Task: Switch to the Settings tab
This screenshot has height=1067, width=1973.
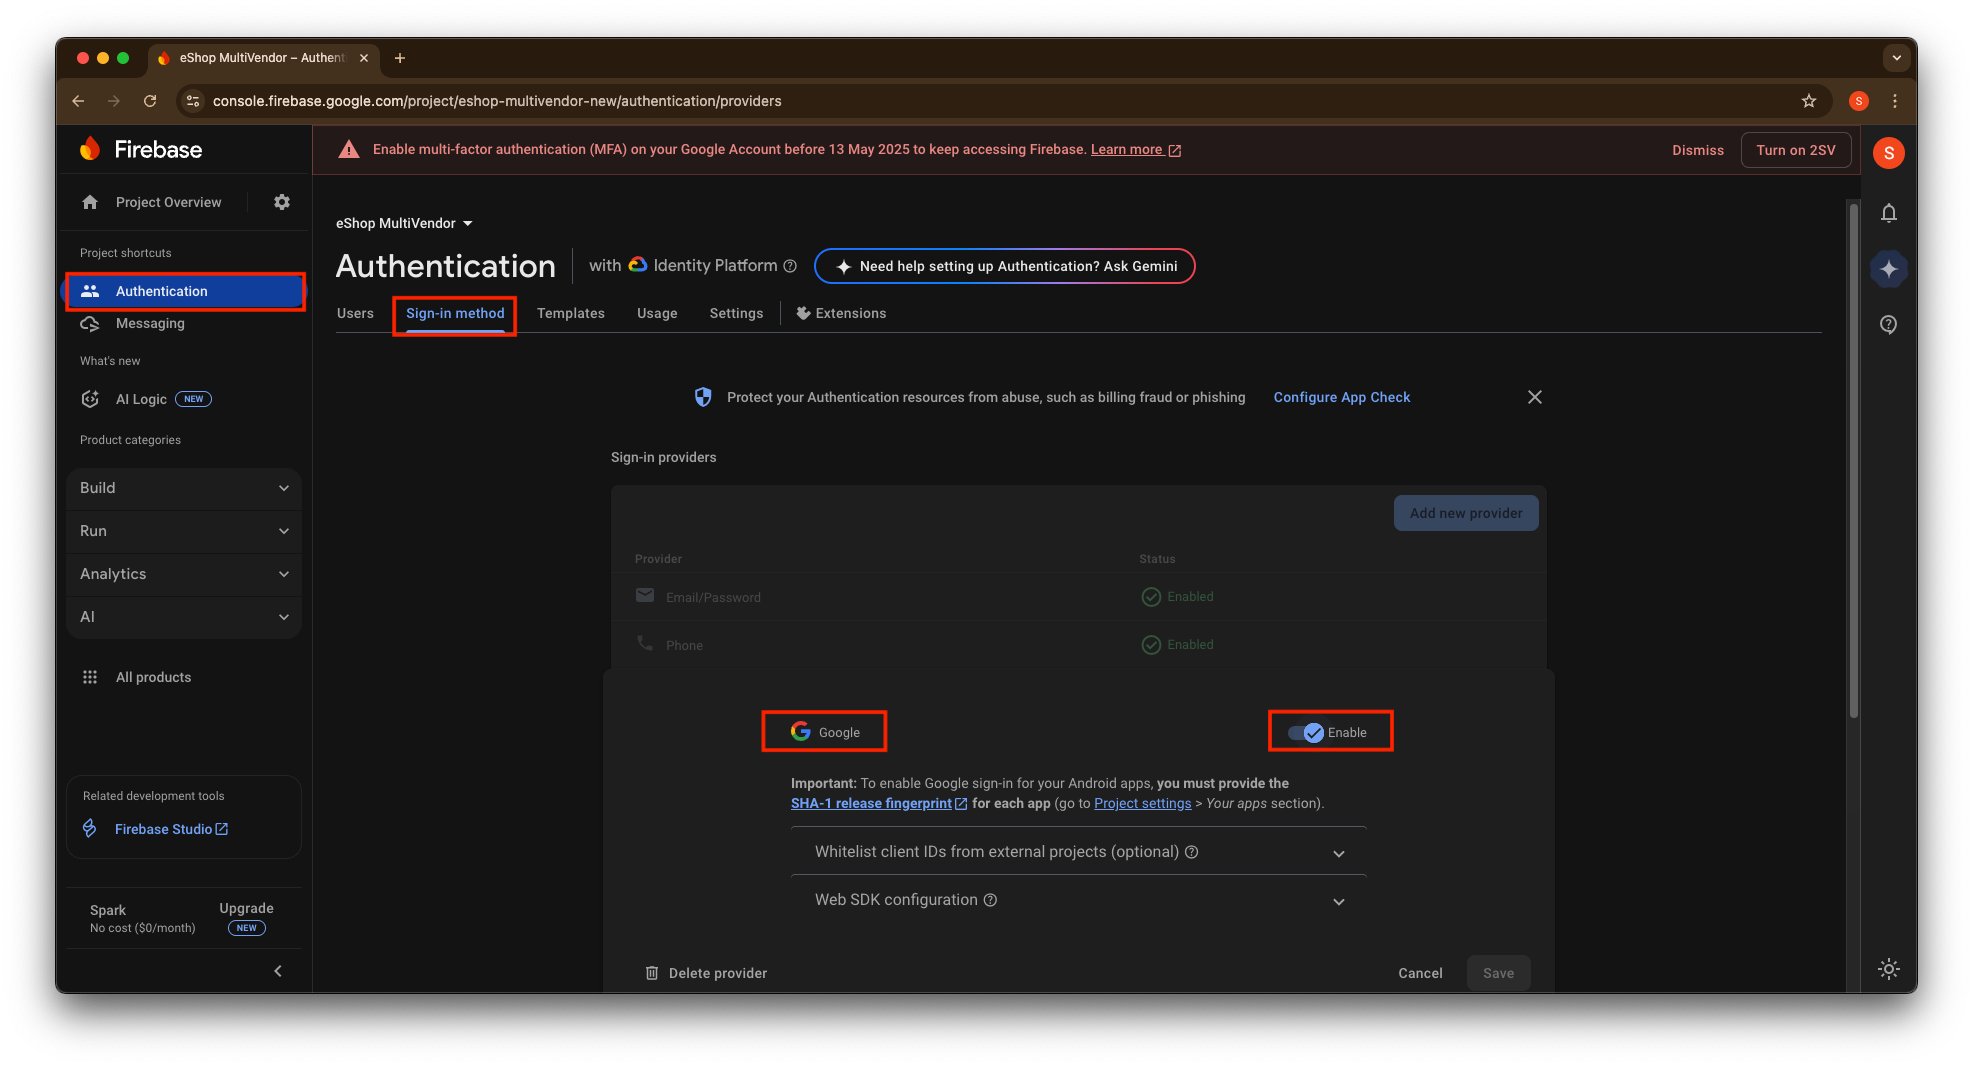Action: 736,313
